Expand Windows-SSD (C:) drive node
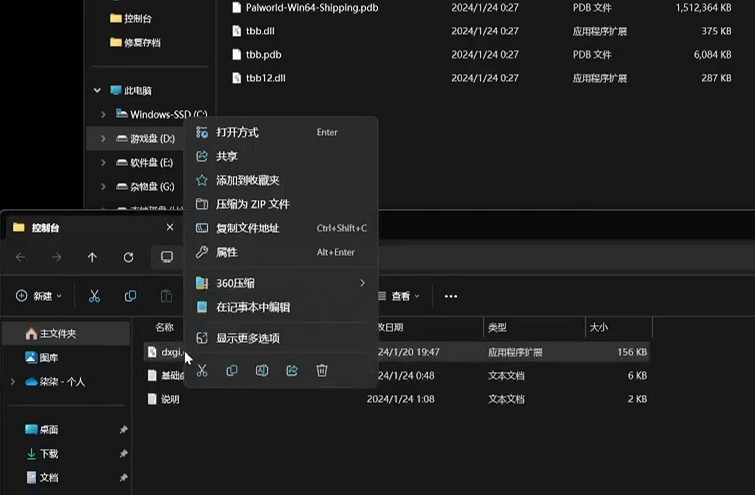Image resolution: width=755 pixels, height=495 pixels. pos(103,115)
